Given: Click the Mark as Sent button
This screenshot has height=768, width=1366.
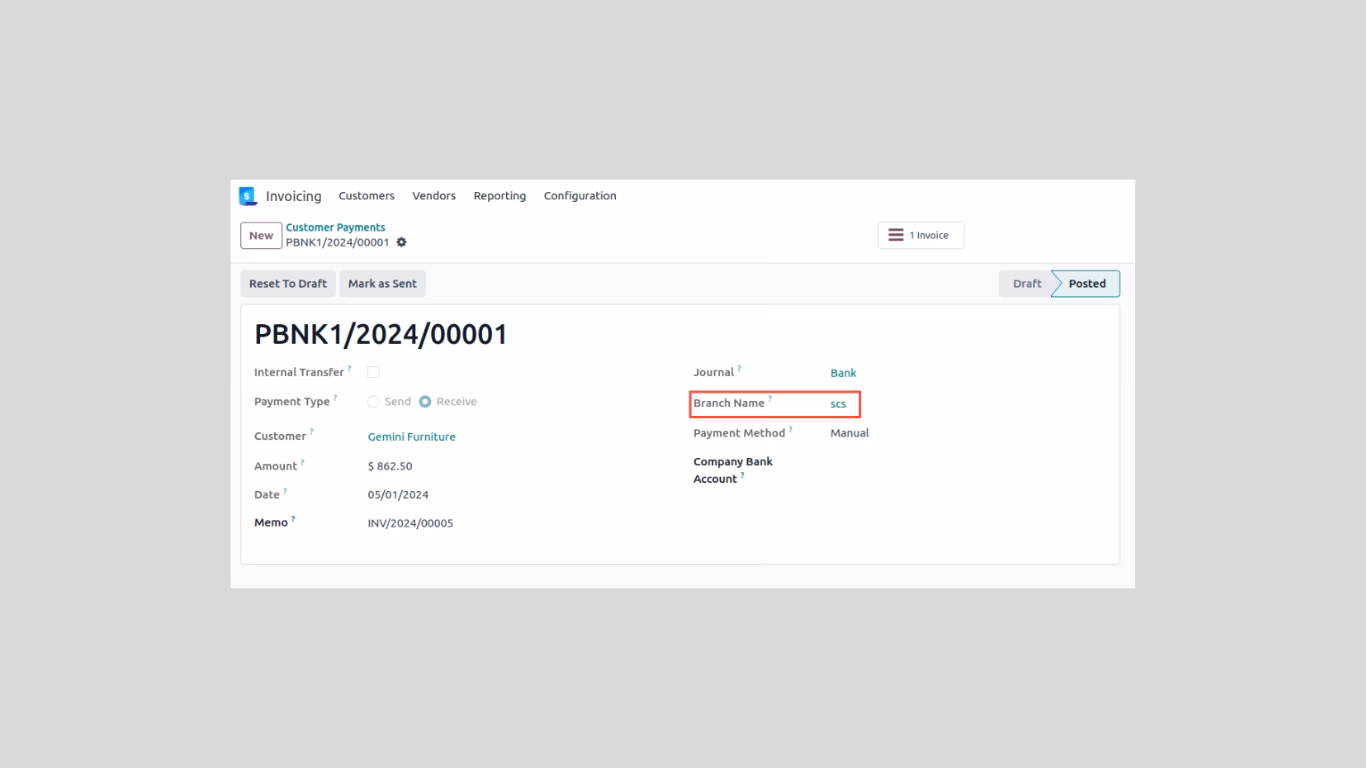Looking at the screenshot, I should [x=382, y=284].
